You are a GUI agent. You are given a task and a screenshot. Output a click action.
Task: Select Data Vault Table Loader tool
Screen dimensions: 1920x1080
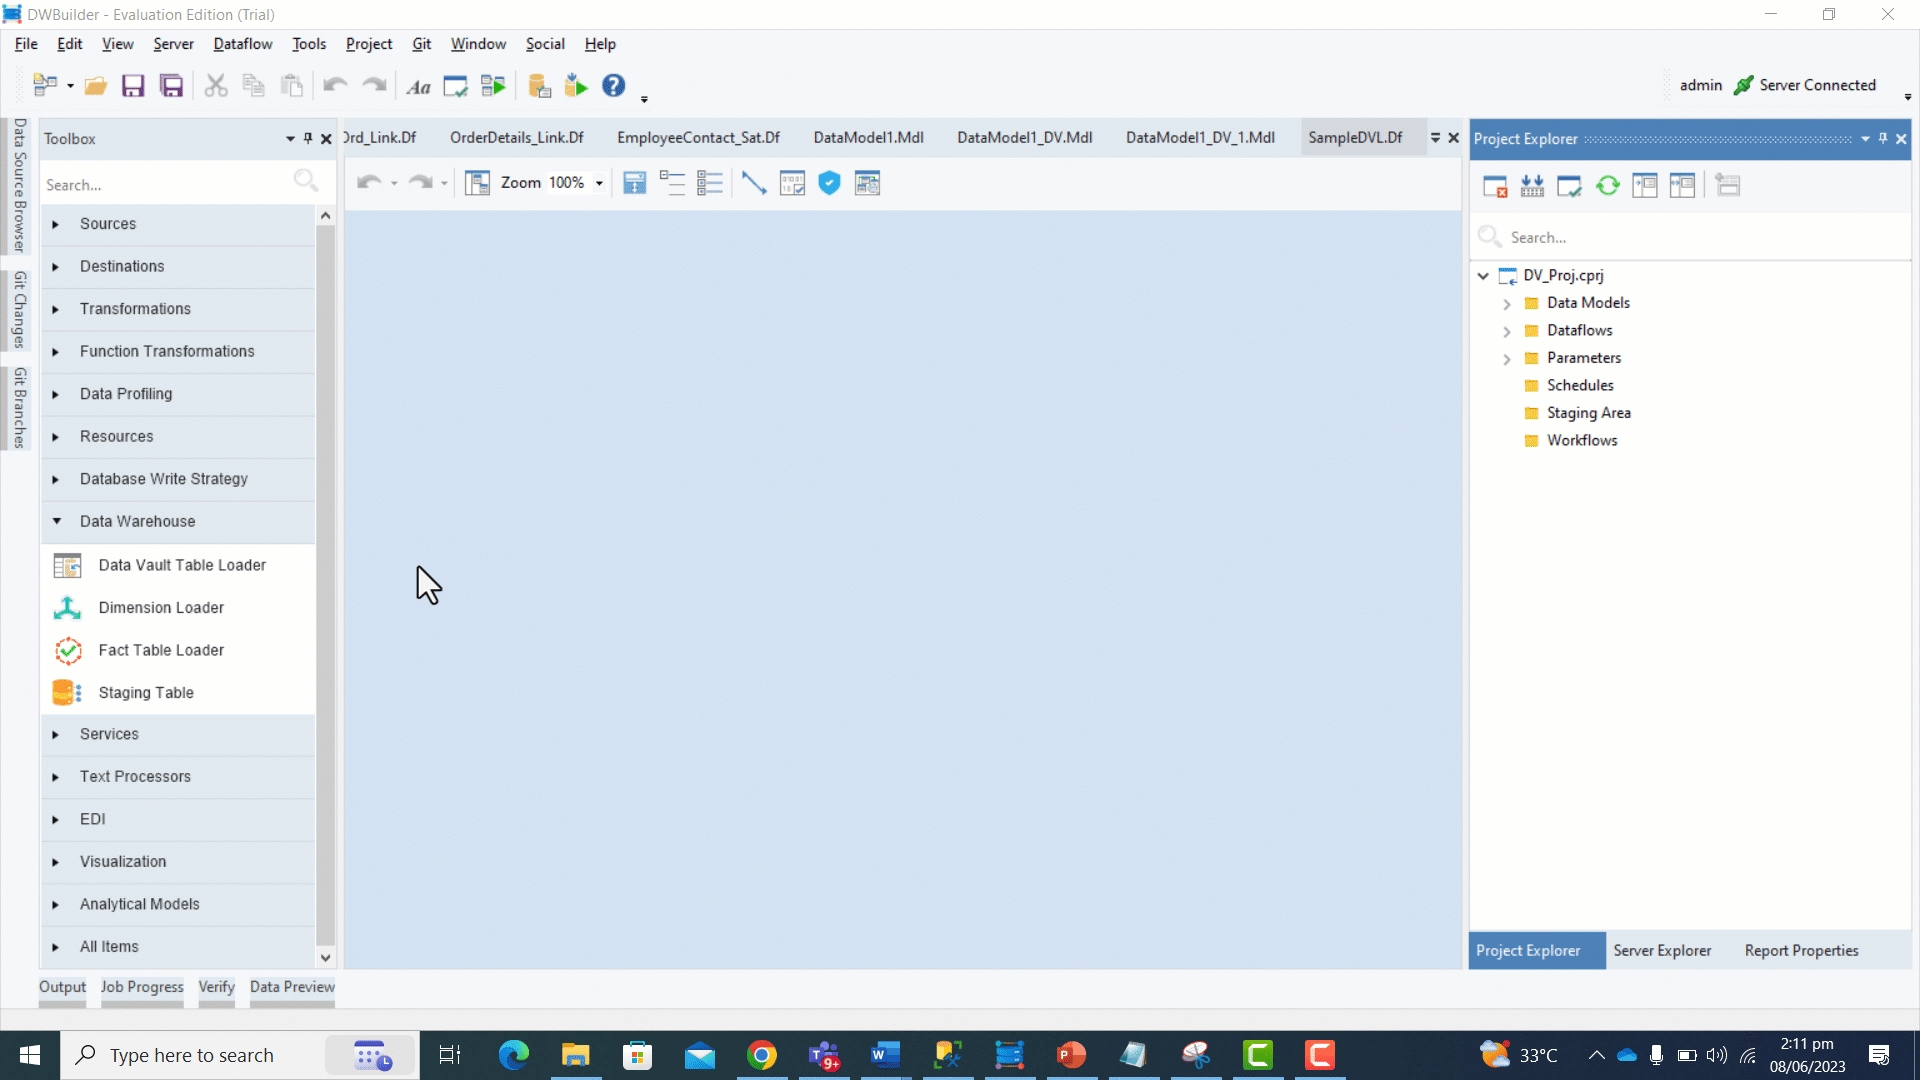click(x=182, y=565)
